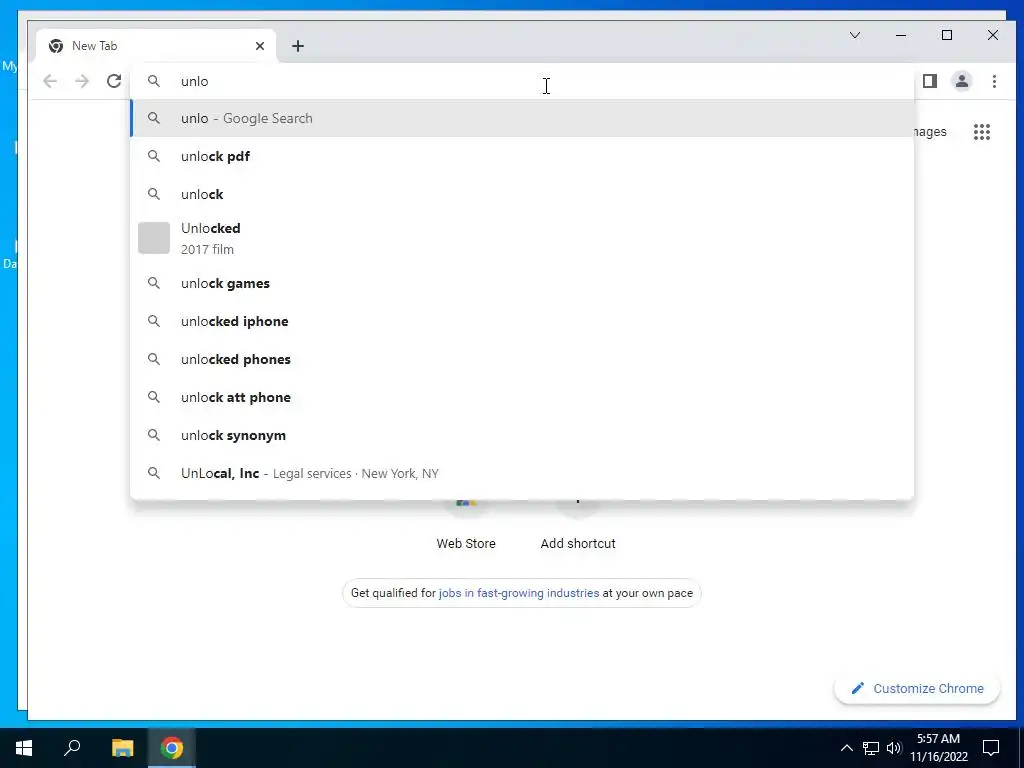This screenshot has height=768, width=1024.
Task: Open the Google apps grid icon
Action: [982, 132]
